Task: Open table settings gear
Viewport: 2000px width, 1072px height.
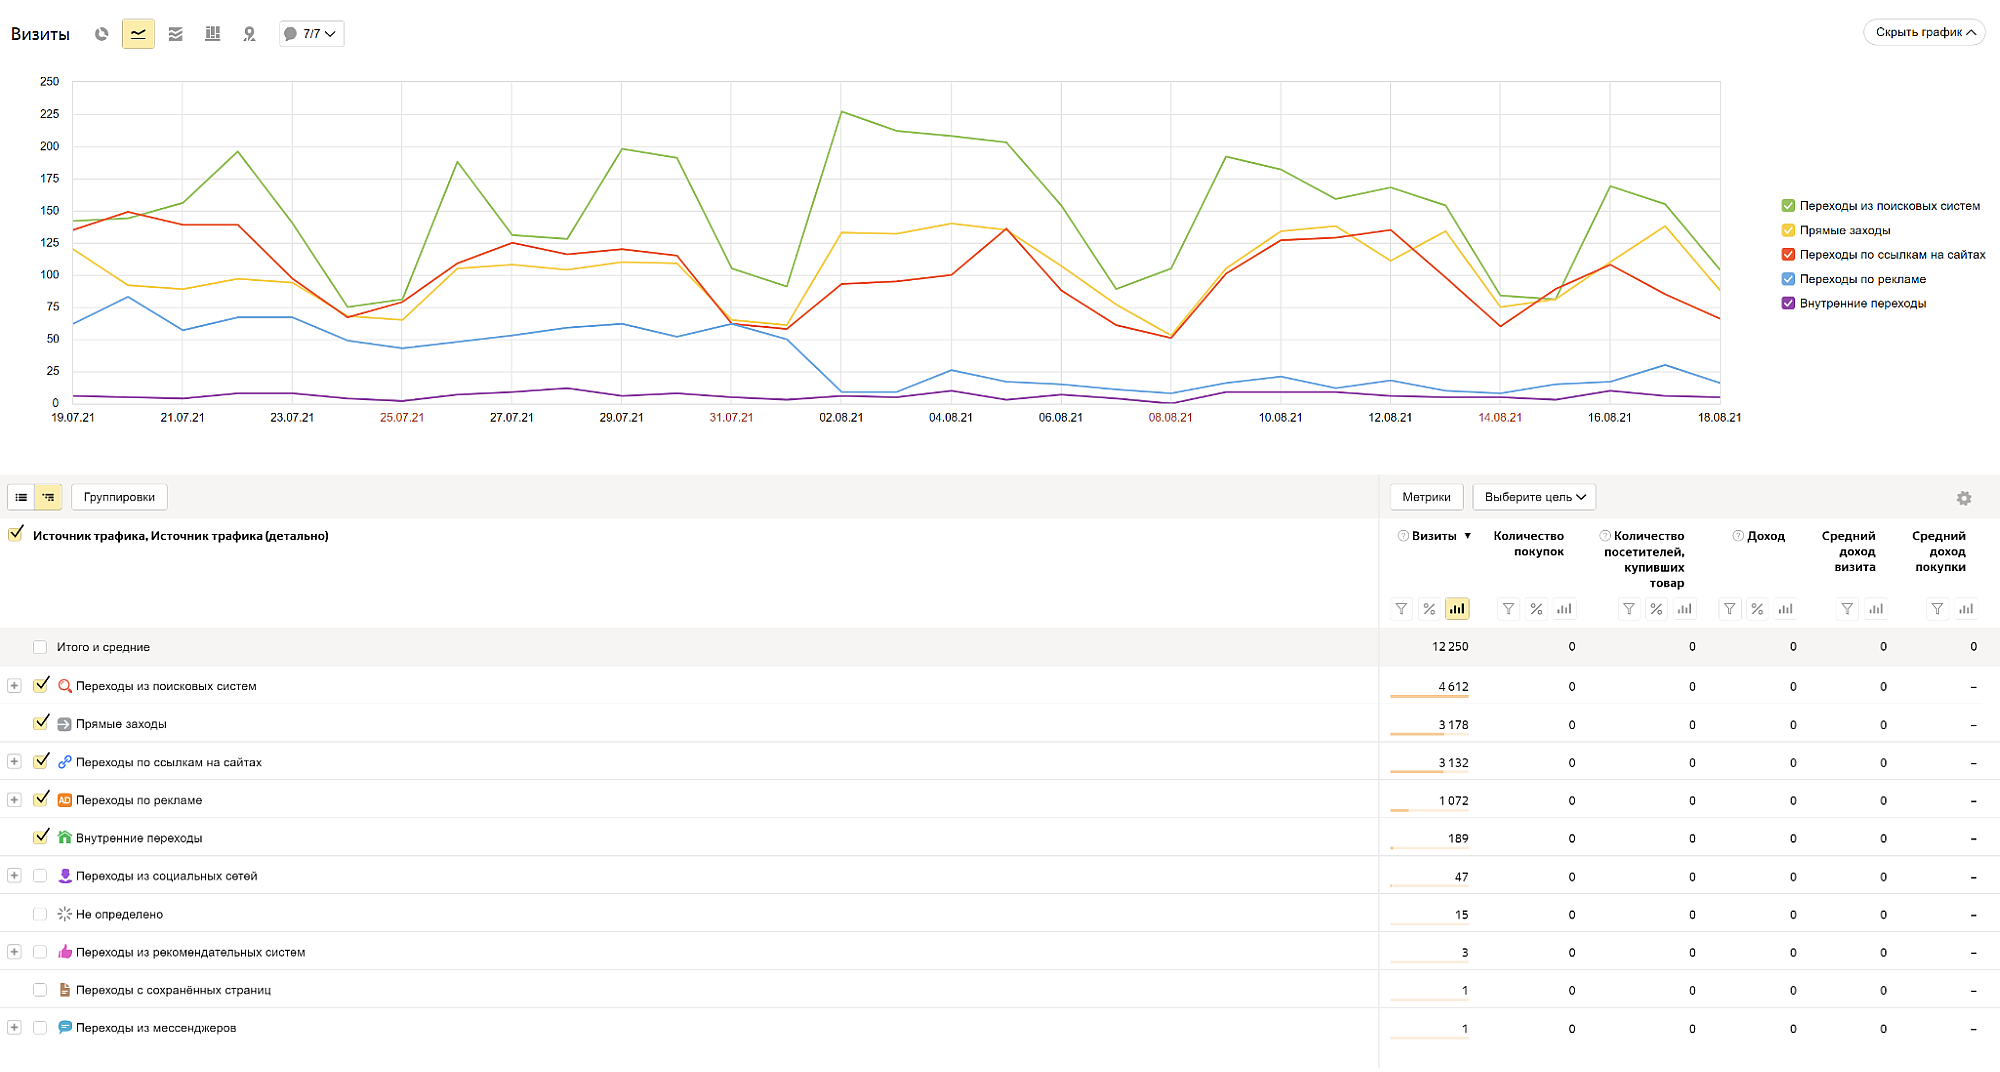Action: point(1964,498)
